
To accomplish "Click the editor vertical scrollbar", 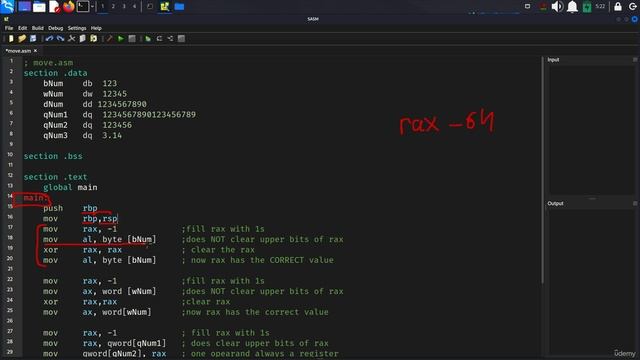I will coord(542,171).
